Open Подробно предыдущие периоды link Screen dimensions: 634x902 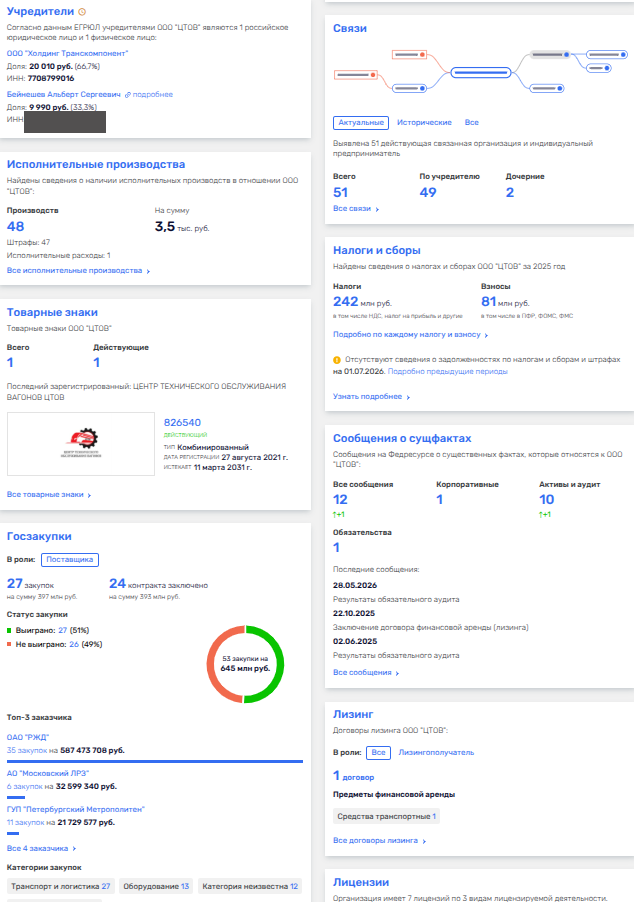(448, 371)
